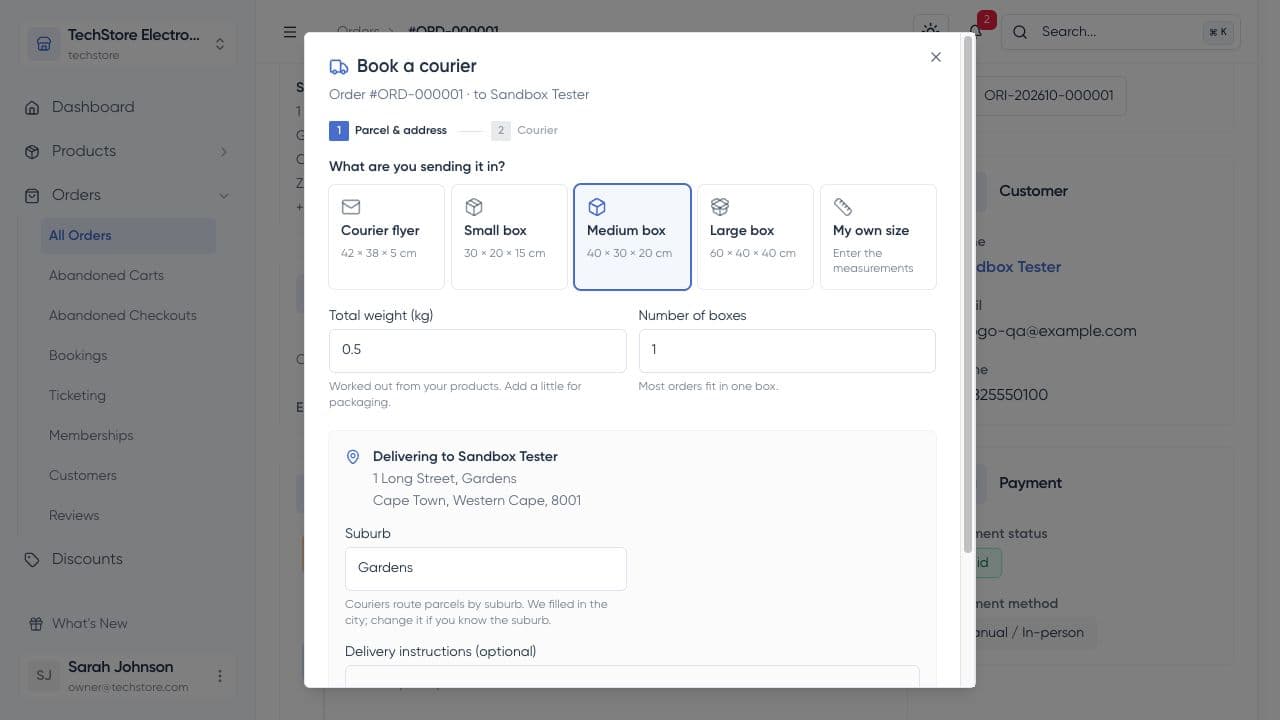The width and height of the screenshot is (1280, 720).
Task: Select step 1 Parcel & address
Action: [388, 130]
